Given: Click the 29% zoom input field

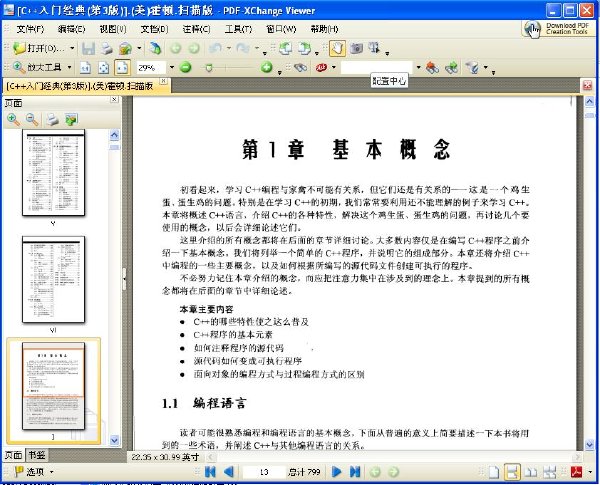Looking at the screenshot, I should coord(151,68).
